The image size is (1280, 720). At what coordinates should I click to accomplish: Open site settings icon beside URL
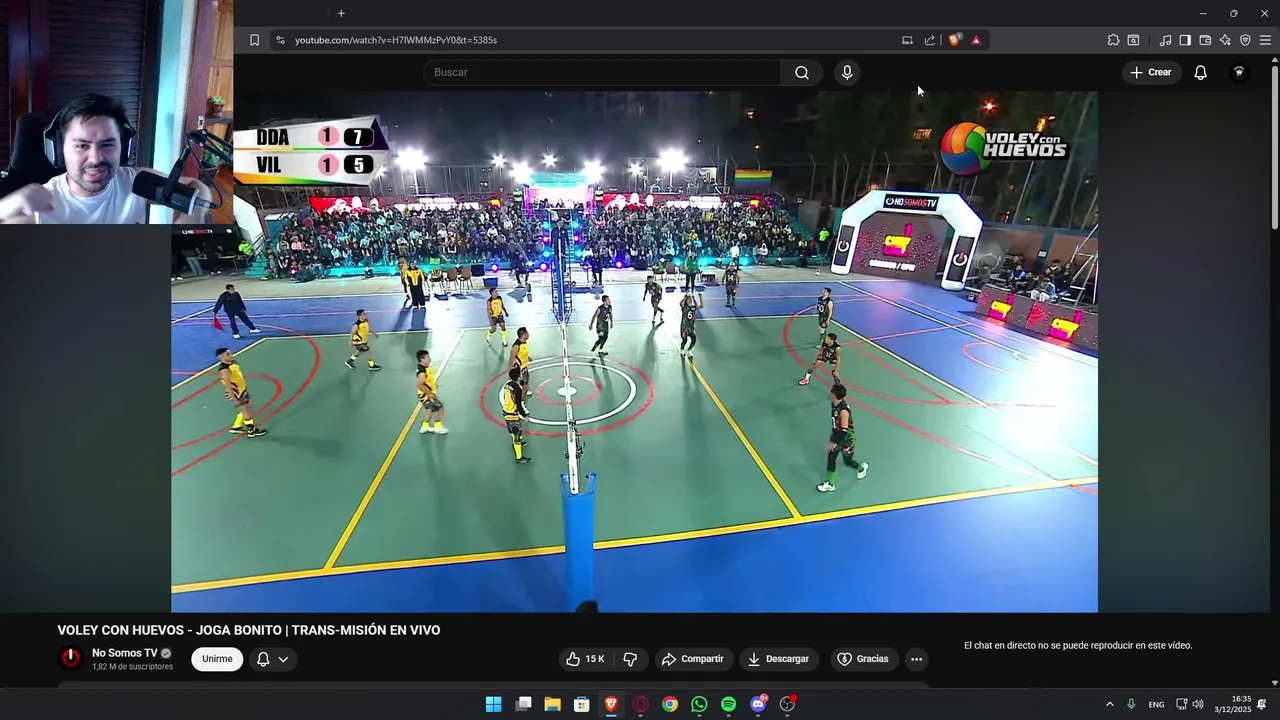click(x=280, y=40)
